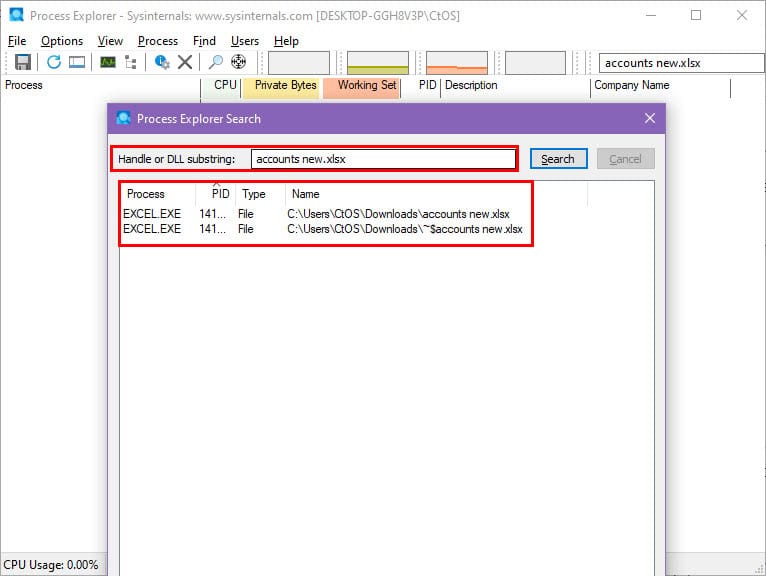766x576 pixels.
Task: Select result row with ~$accounts new.xlsx
Action: coord(322,229)
